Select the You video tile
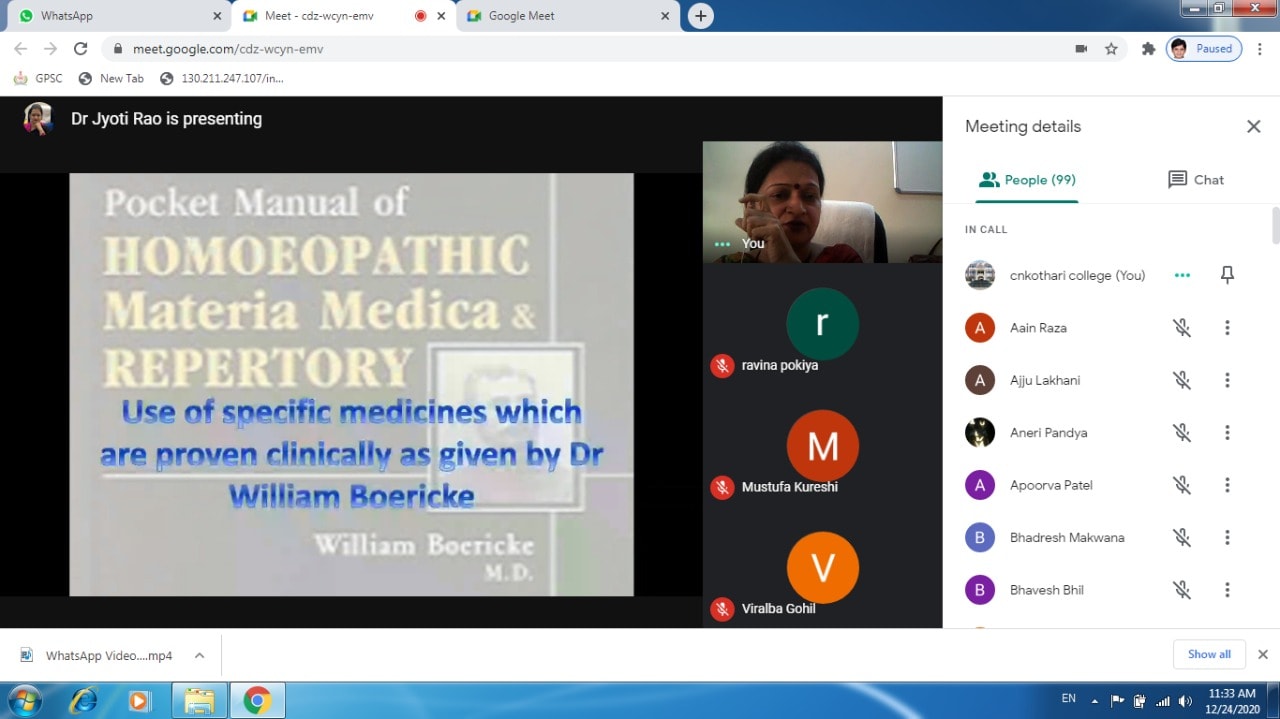 click(x=822, y=202)
